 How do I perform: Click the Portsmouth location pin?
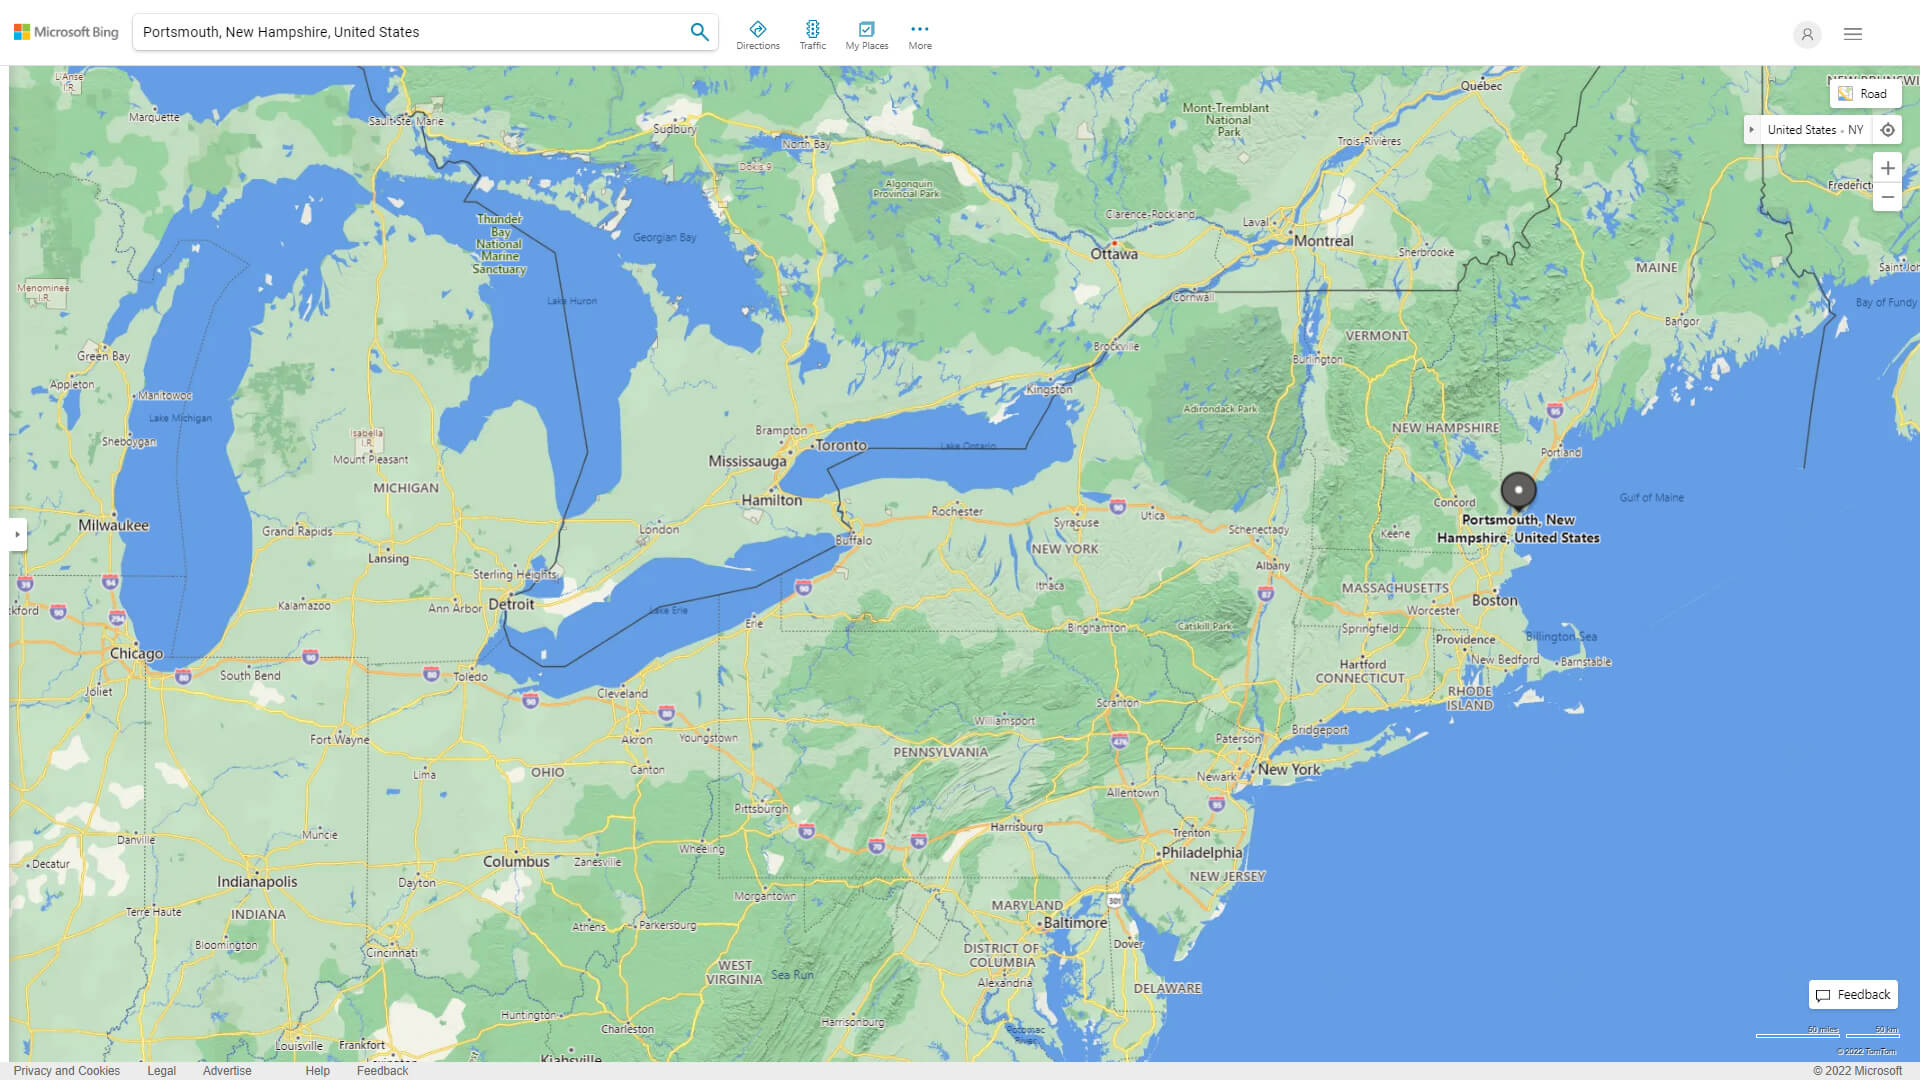[x=1518, y=491]
